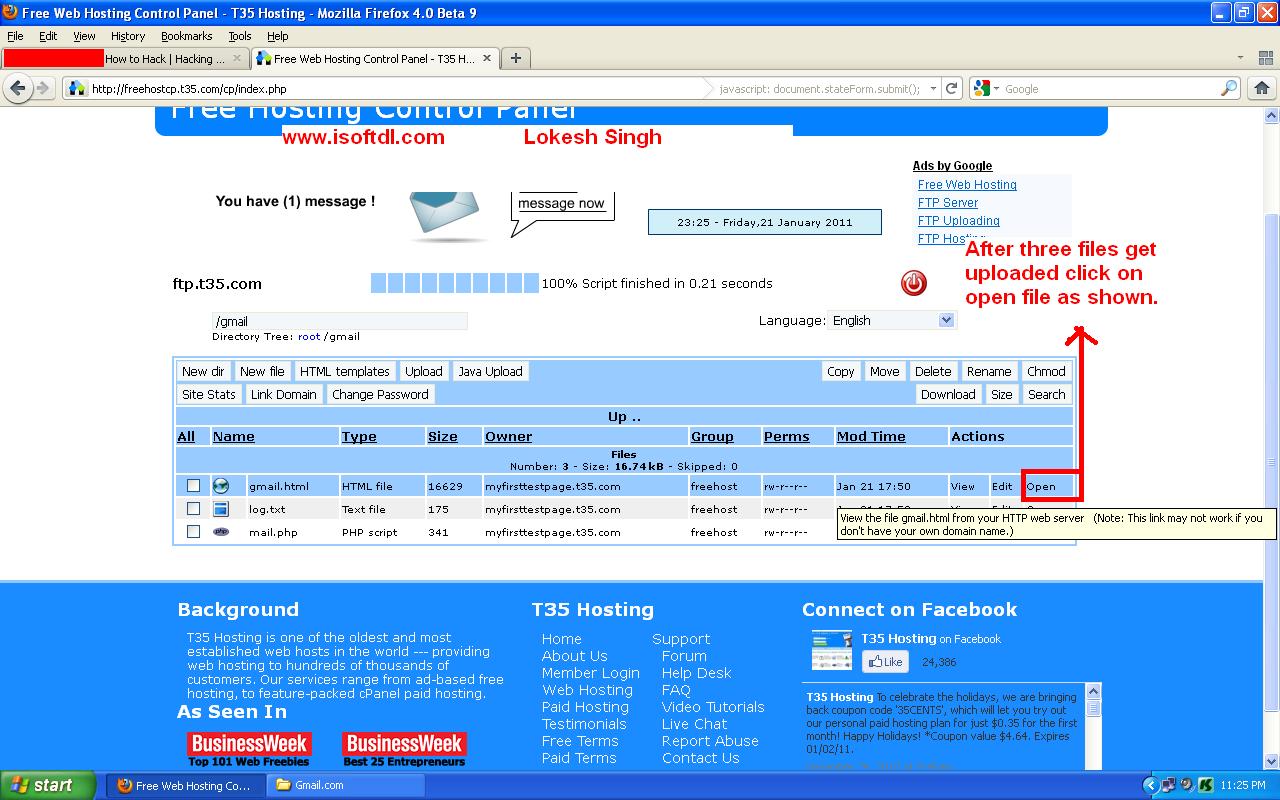This screenshot has width=1280, height=800.
Task: Click the red power logout icon
Action: (914, 283)
